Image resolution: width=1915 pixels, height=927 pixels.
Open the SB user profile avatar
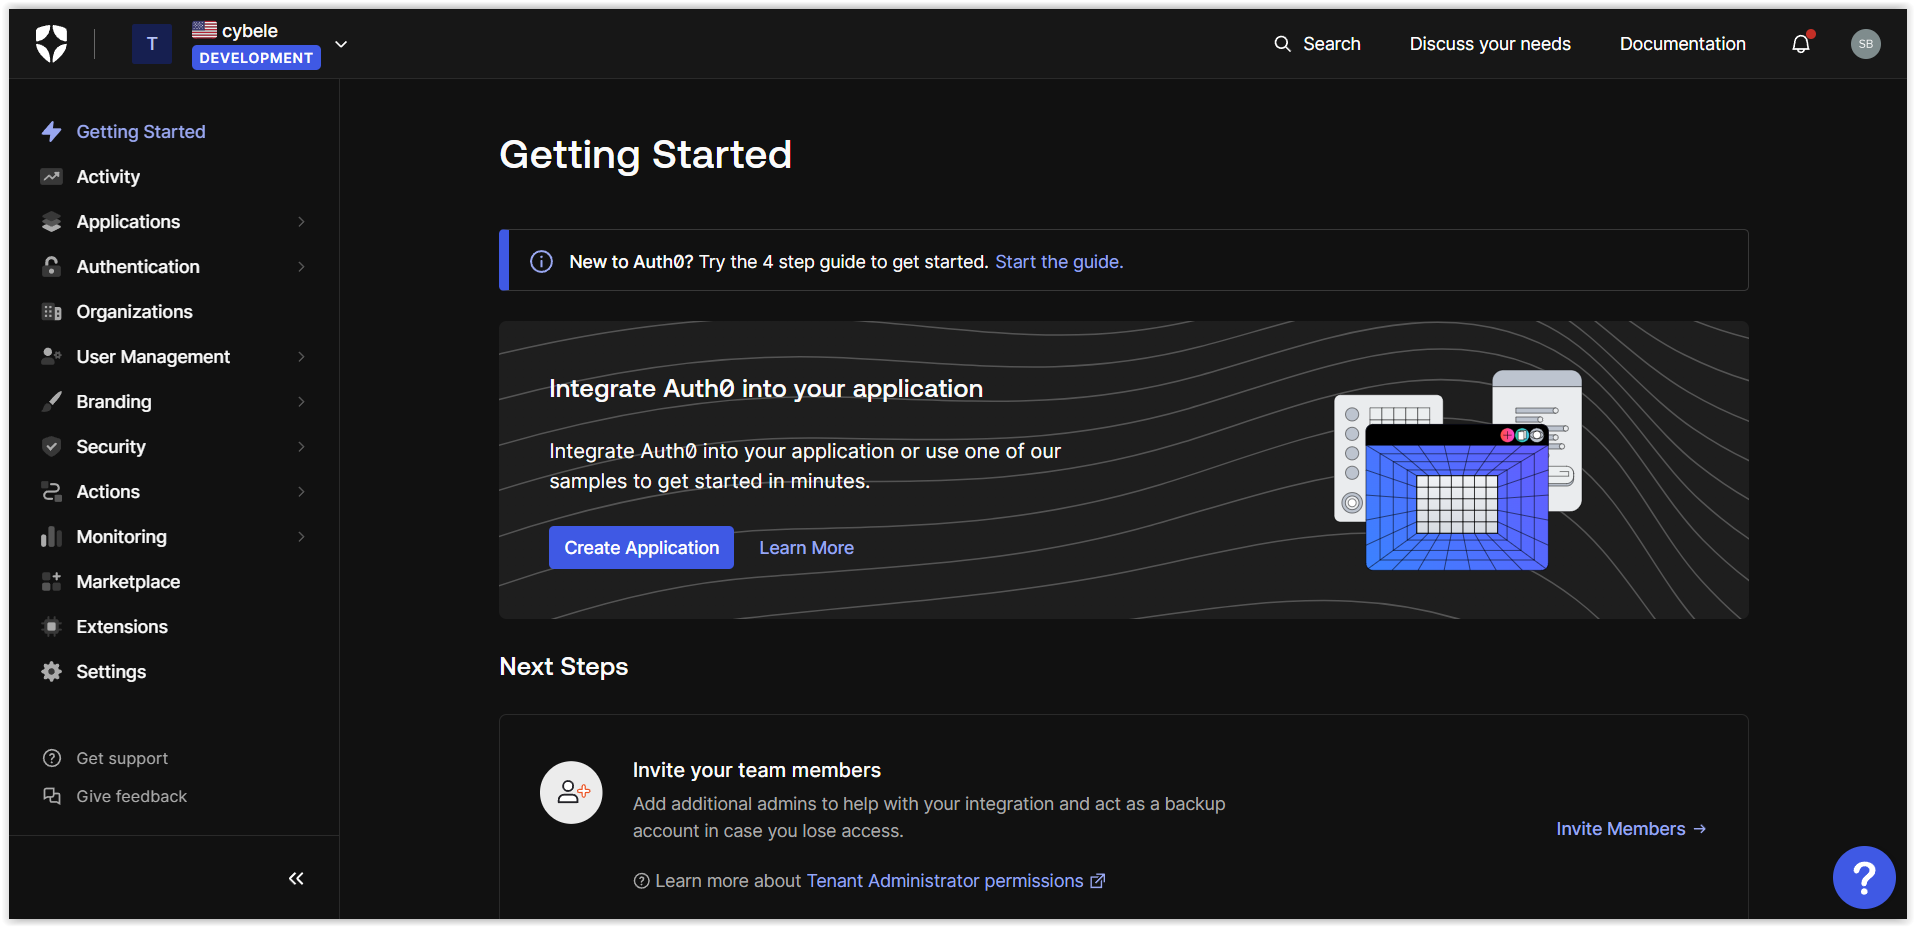click(1865, 44)
